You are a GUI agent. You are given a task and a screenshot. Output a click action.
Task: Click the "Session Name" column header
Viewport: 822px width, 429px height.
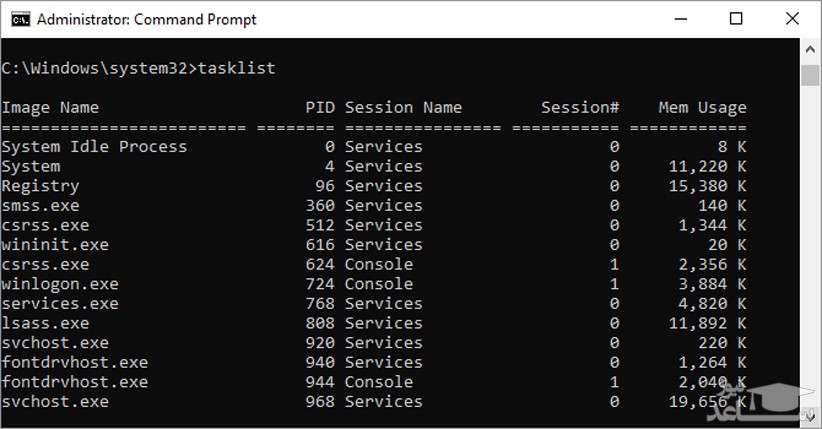pos(403,107)
